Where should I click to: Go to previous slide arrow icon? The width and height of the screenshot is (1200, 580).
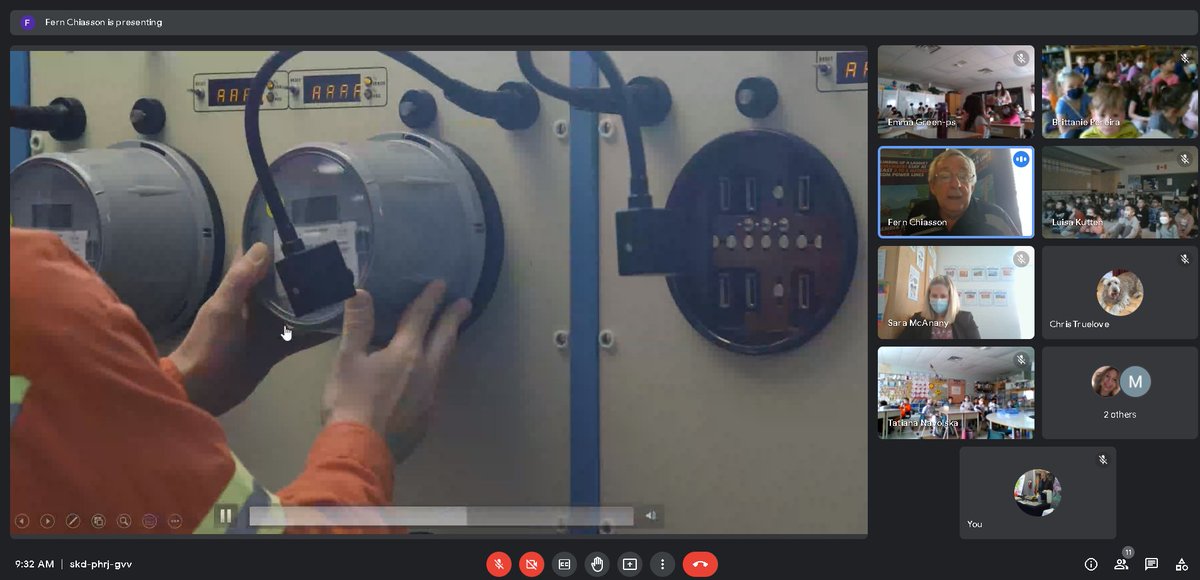pyautogui.click(x=21, y=521)
